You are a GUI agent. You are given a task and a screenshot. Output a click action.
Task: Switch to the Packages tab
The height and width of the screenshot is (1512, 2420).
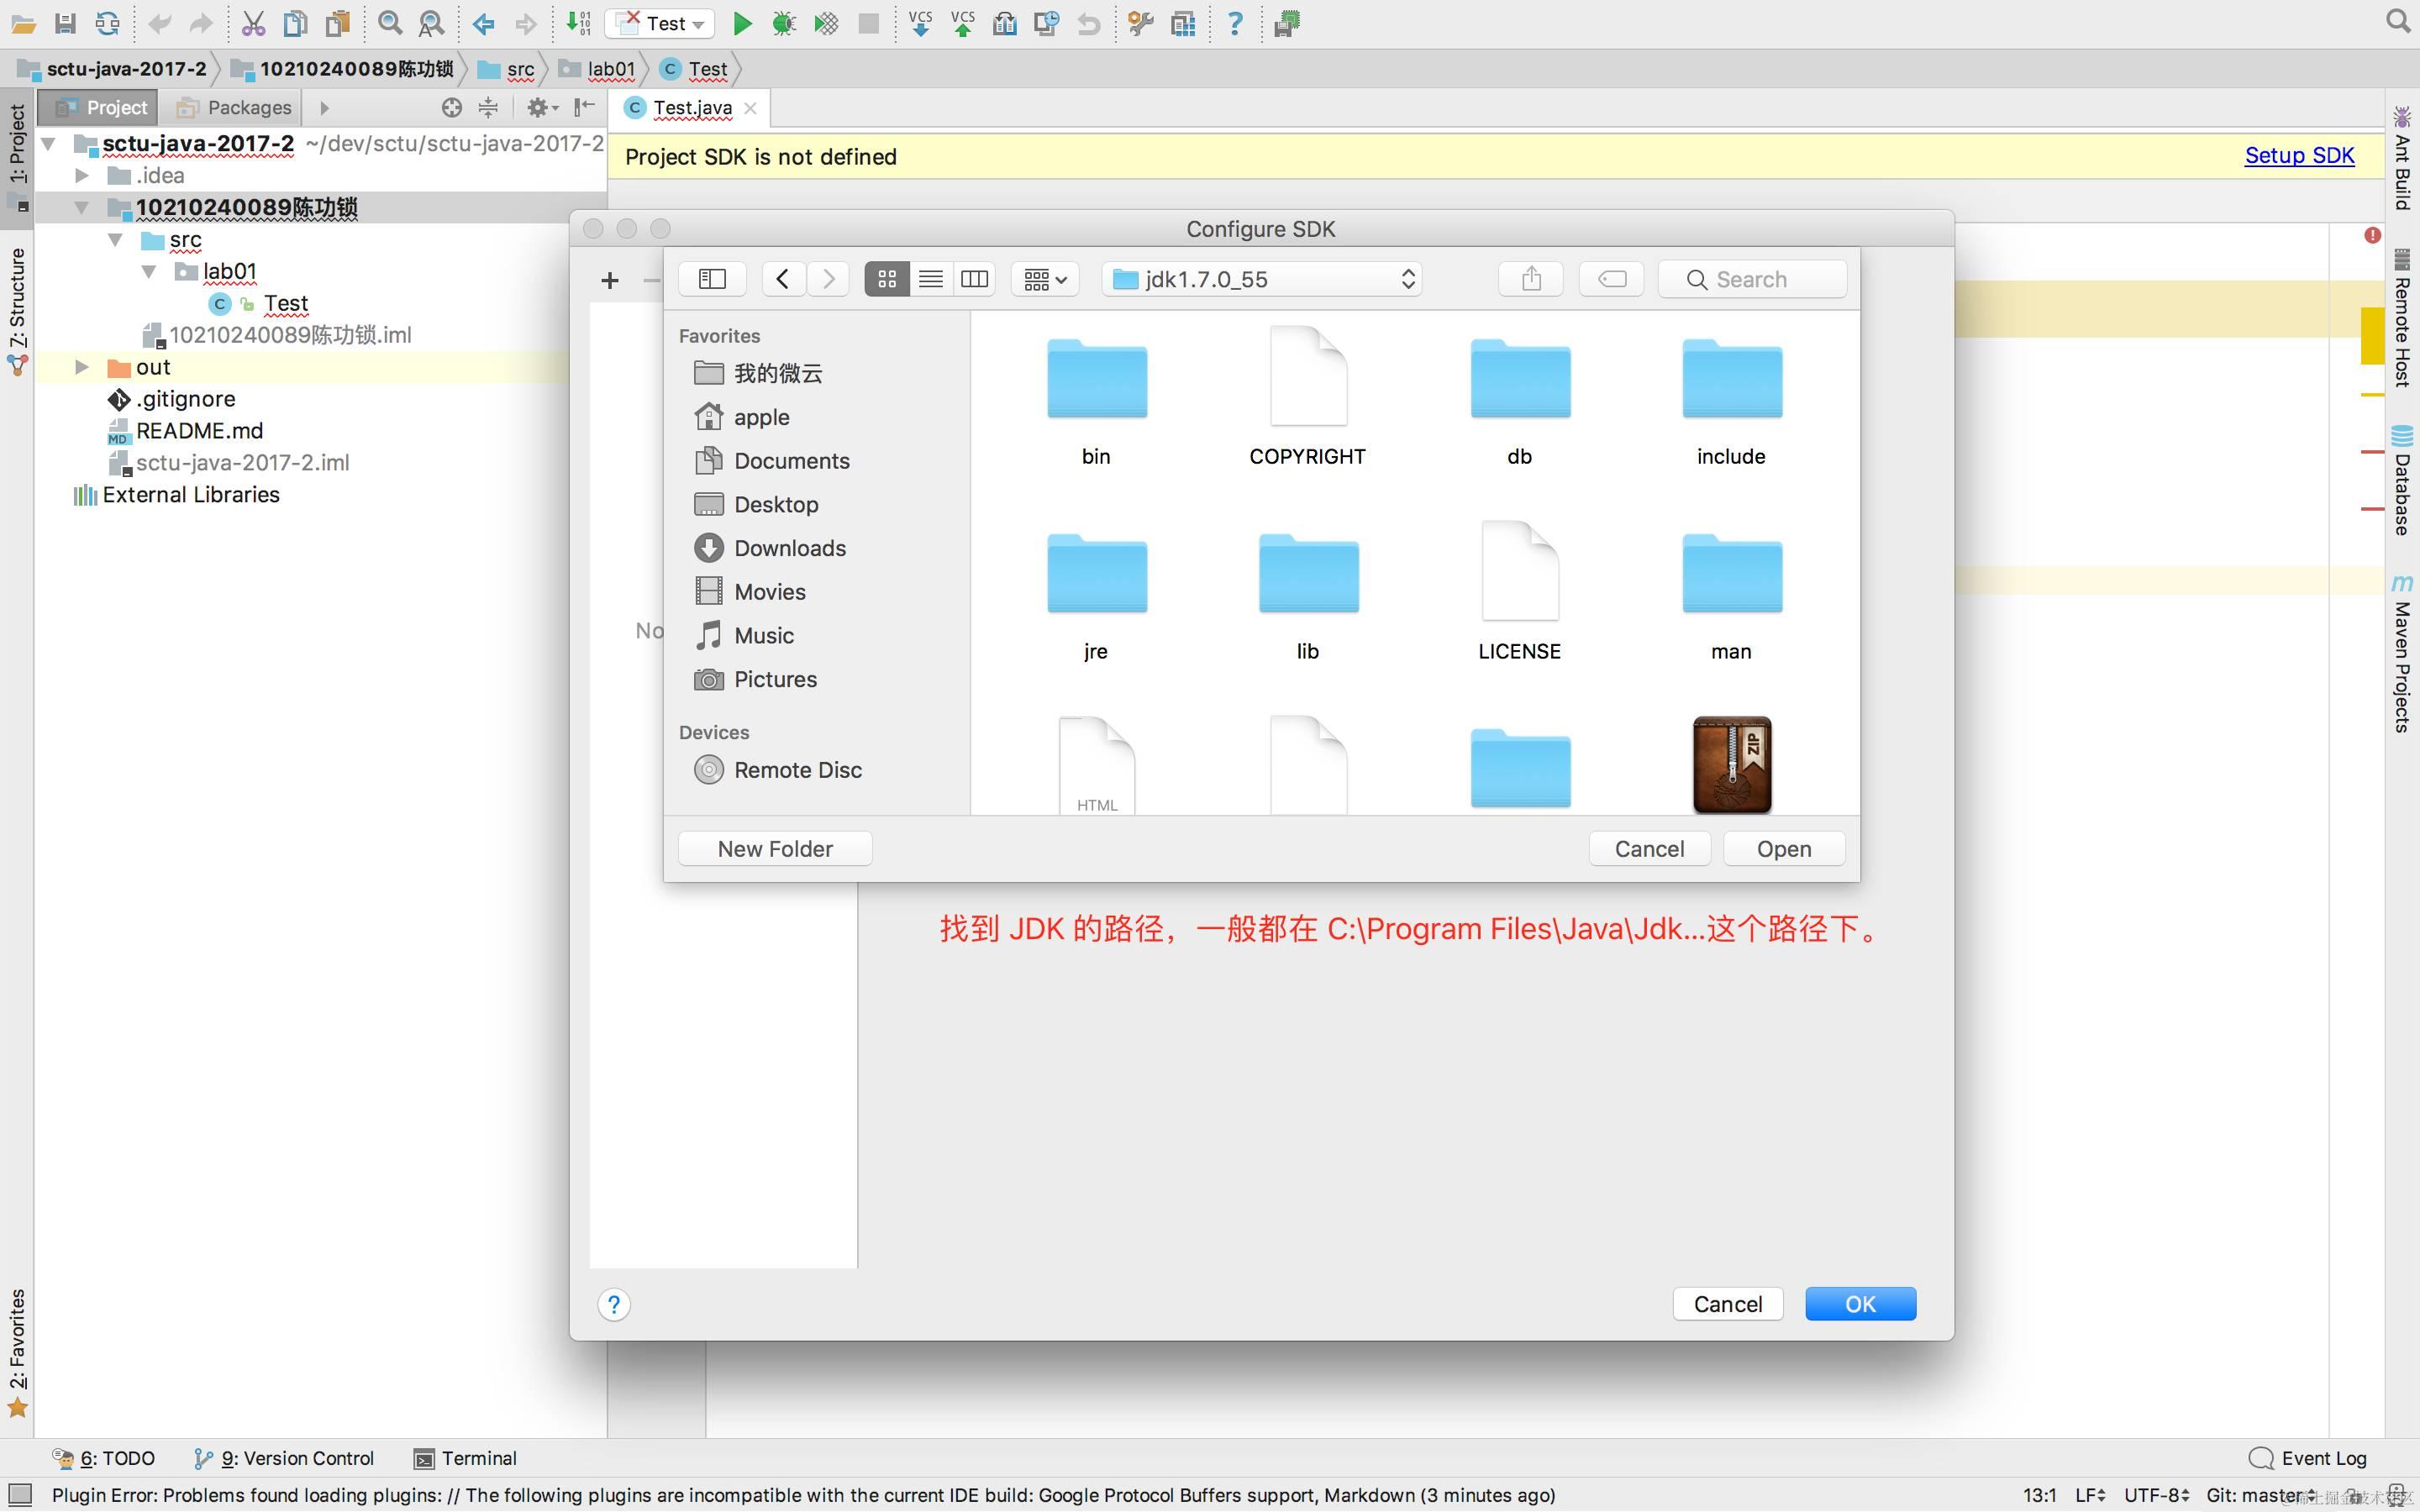[x=234, y=107]
